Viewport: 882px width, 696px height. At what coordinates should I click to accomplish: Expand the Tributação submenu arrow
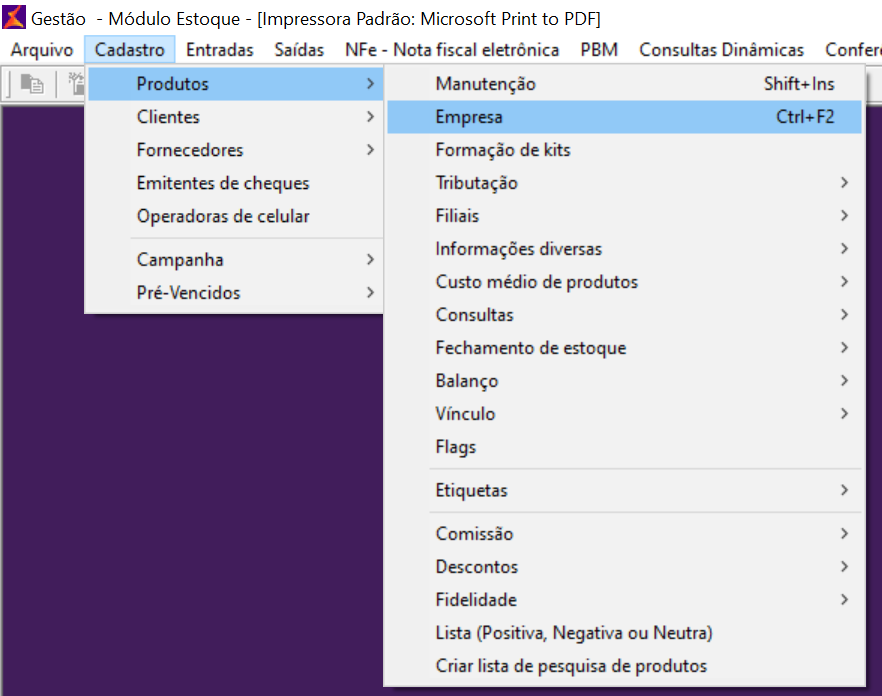tap(845, 183)
